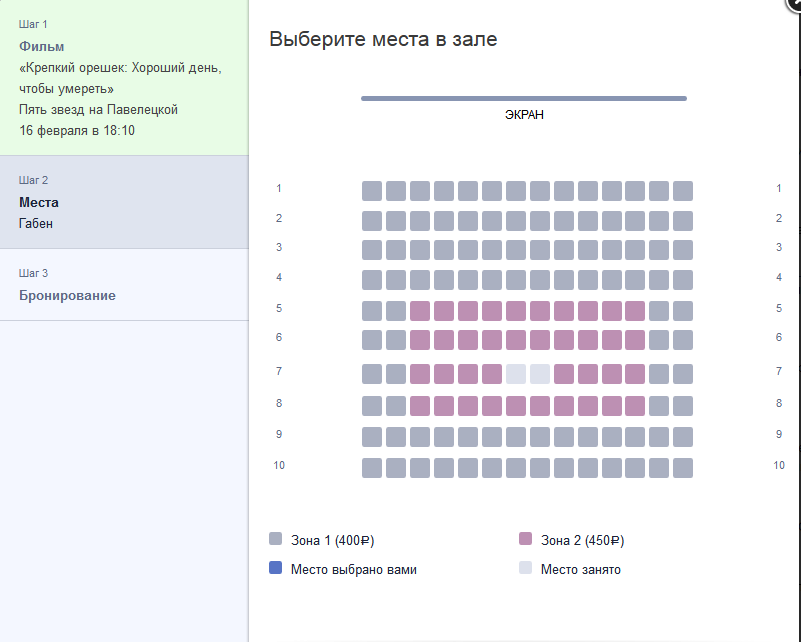Click the Зона 1 (400₽) legend swatch
The height and width of the screenshot is (642, 801).
(x=276, y=539)
